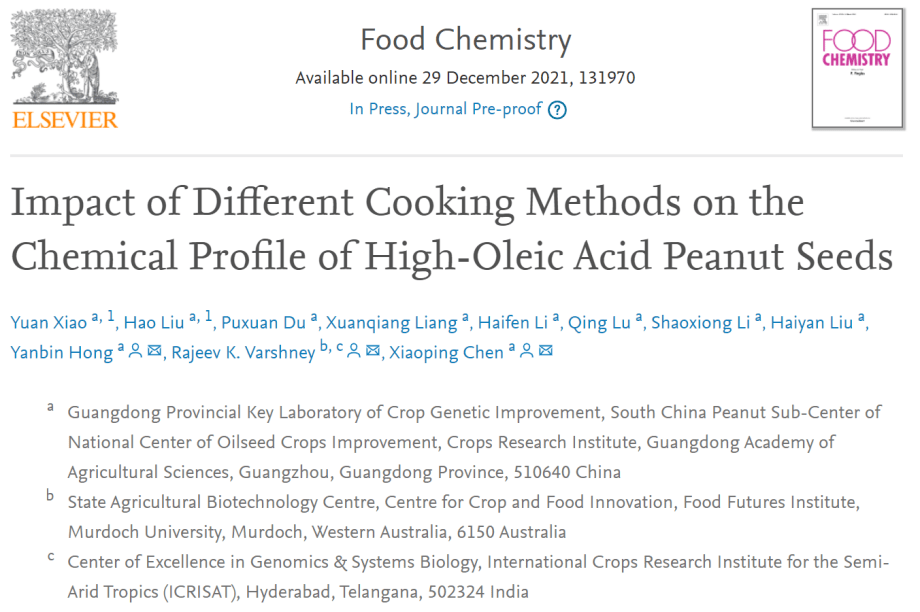The width and height of the screenshot is (920, 612).
Task: Click the envelope icon after Yanbin Hong
Action: (154, 351)
